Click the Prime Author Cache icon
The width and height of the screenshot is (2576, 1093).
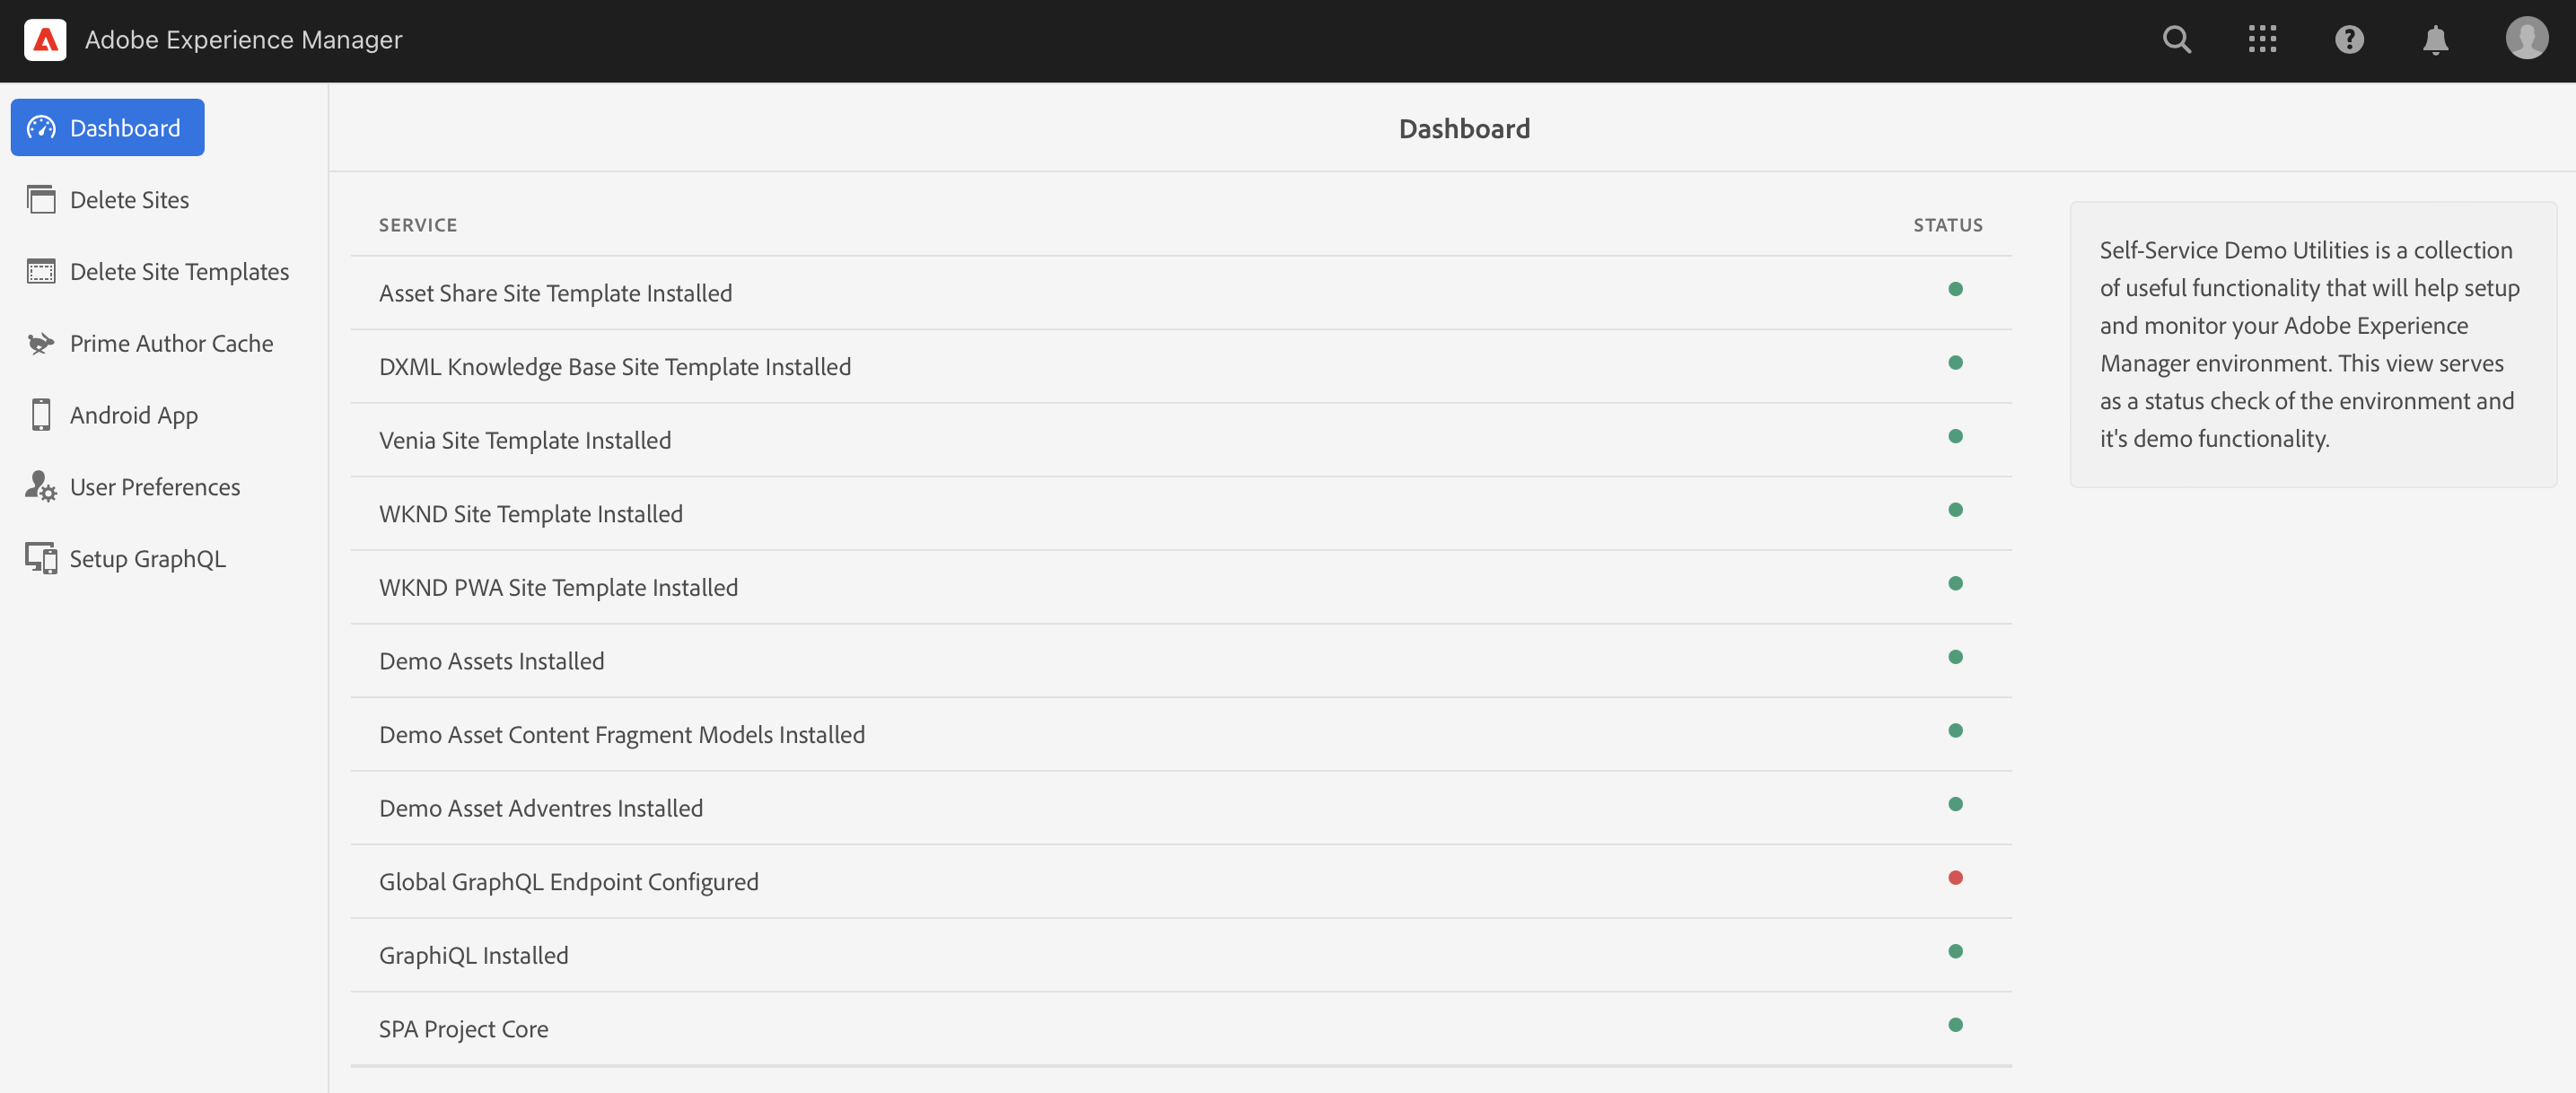click(41, 344)
